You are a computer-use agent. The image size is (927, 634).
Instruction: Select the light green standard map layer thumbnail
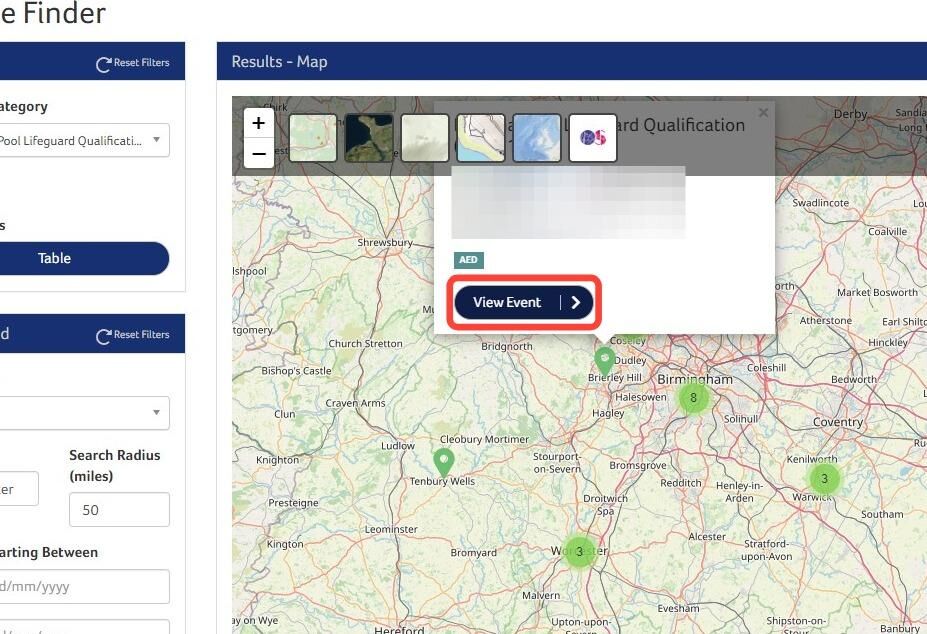click(313, 138)
